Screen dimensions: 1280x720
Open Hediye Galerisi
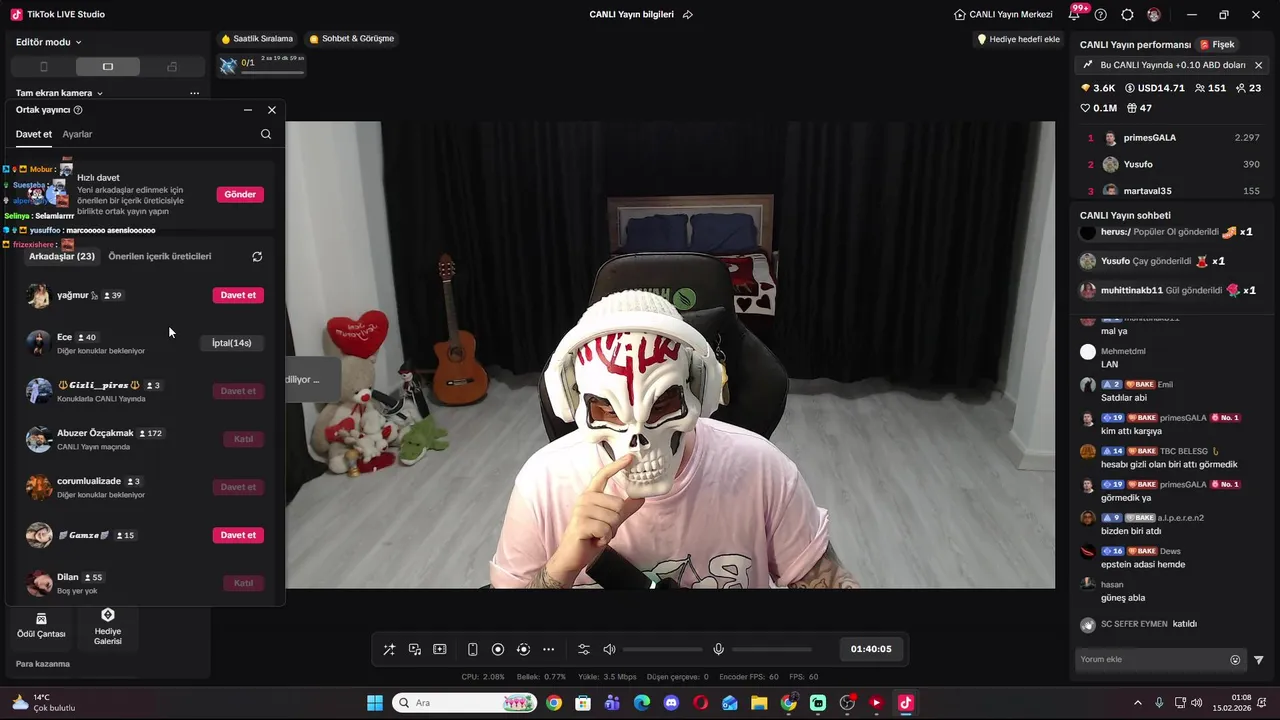click(108, 627)
